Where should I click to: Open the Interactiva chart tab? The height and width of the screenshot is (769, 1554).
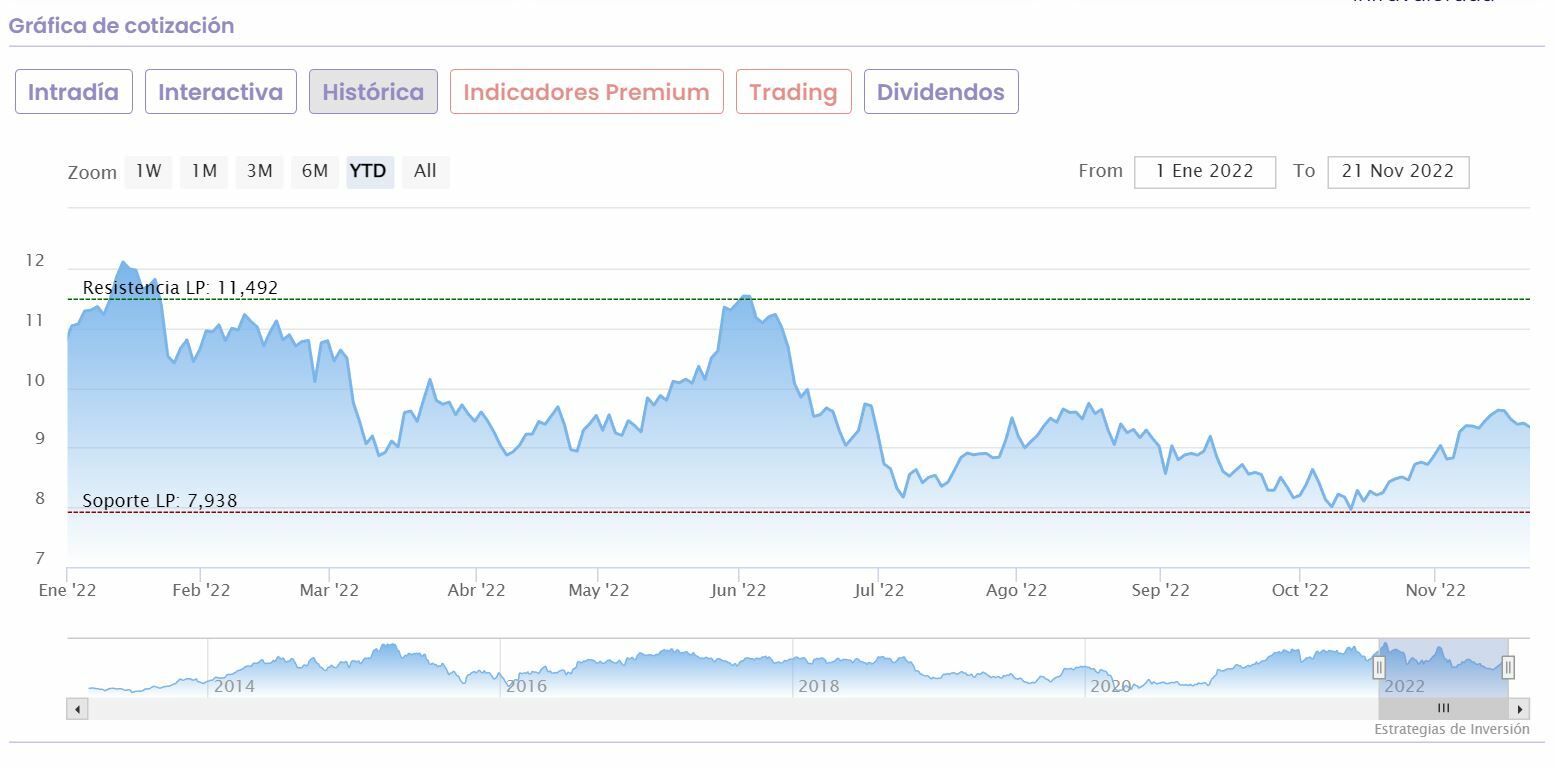(220, 92)
